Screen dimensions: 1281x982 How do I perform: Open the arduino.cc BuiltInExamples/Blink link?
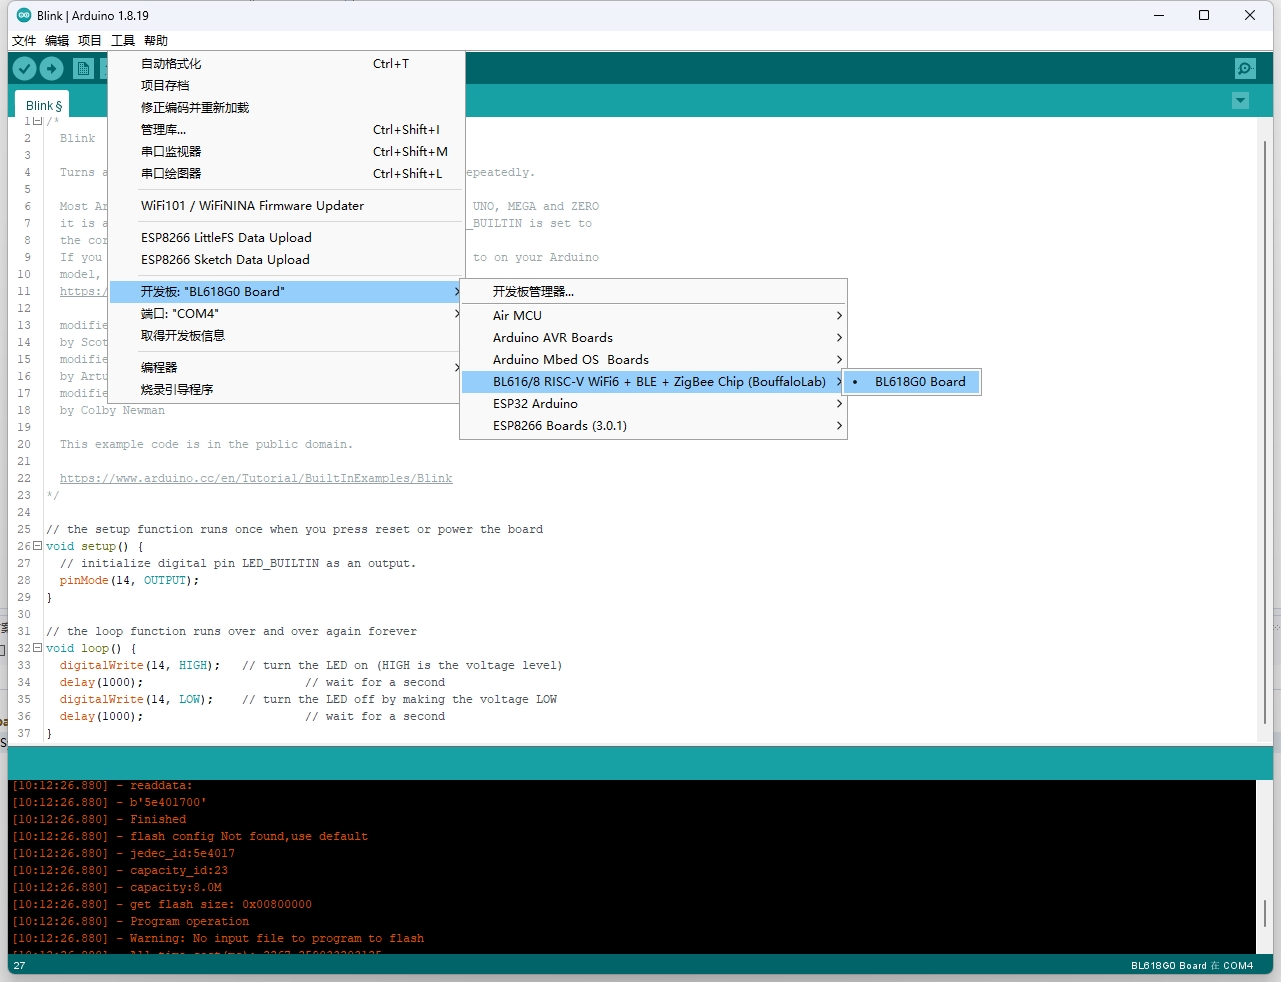[256, 478]
